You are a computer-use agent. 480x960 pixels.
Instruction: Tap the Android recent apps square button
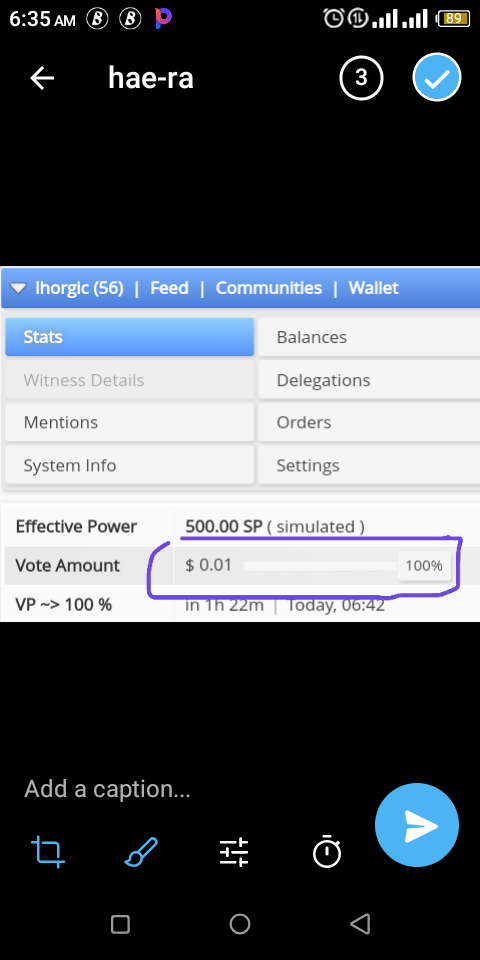121,924
